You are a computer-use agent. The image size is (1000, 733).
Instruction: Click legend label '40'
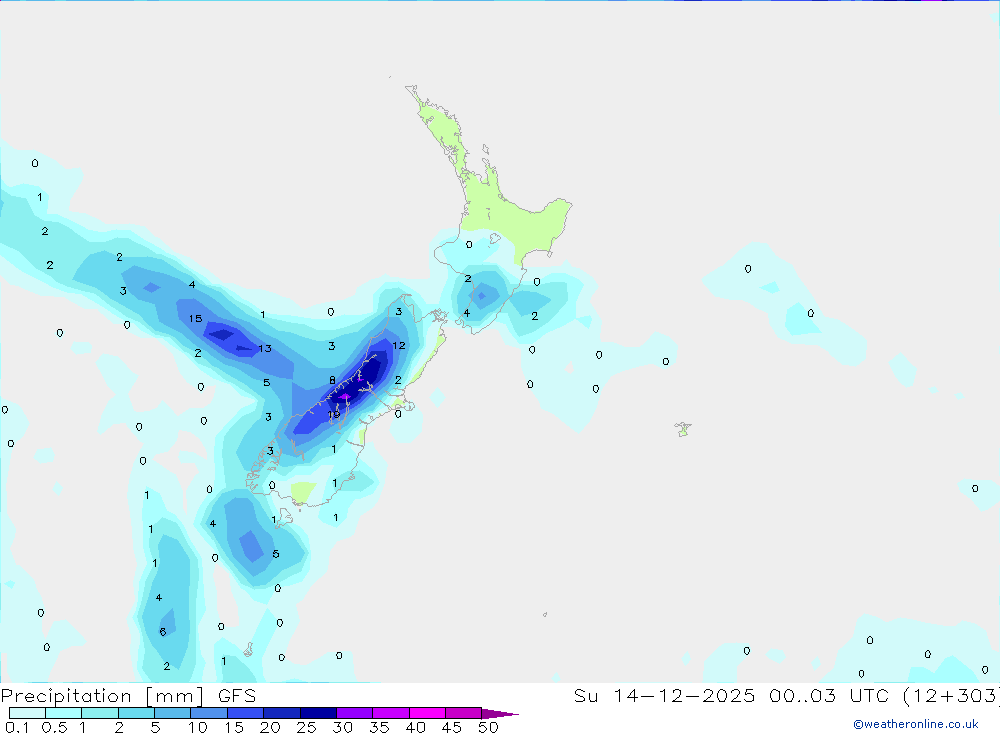(x=415, y=727)
